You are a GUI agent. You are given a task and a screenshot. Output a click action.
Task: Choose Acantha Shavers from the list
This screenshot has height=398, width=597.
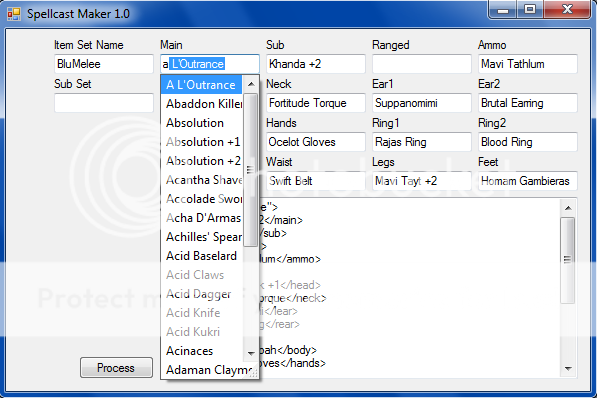202,180
